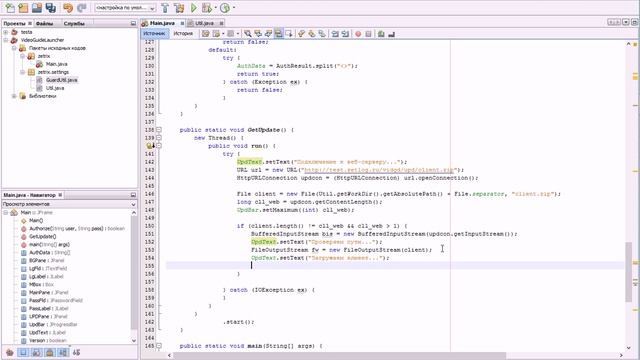
Task: Expand the Библиотеки node
Action: 14,96
